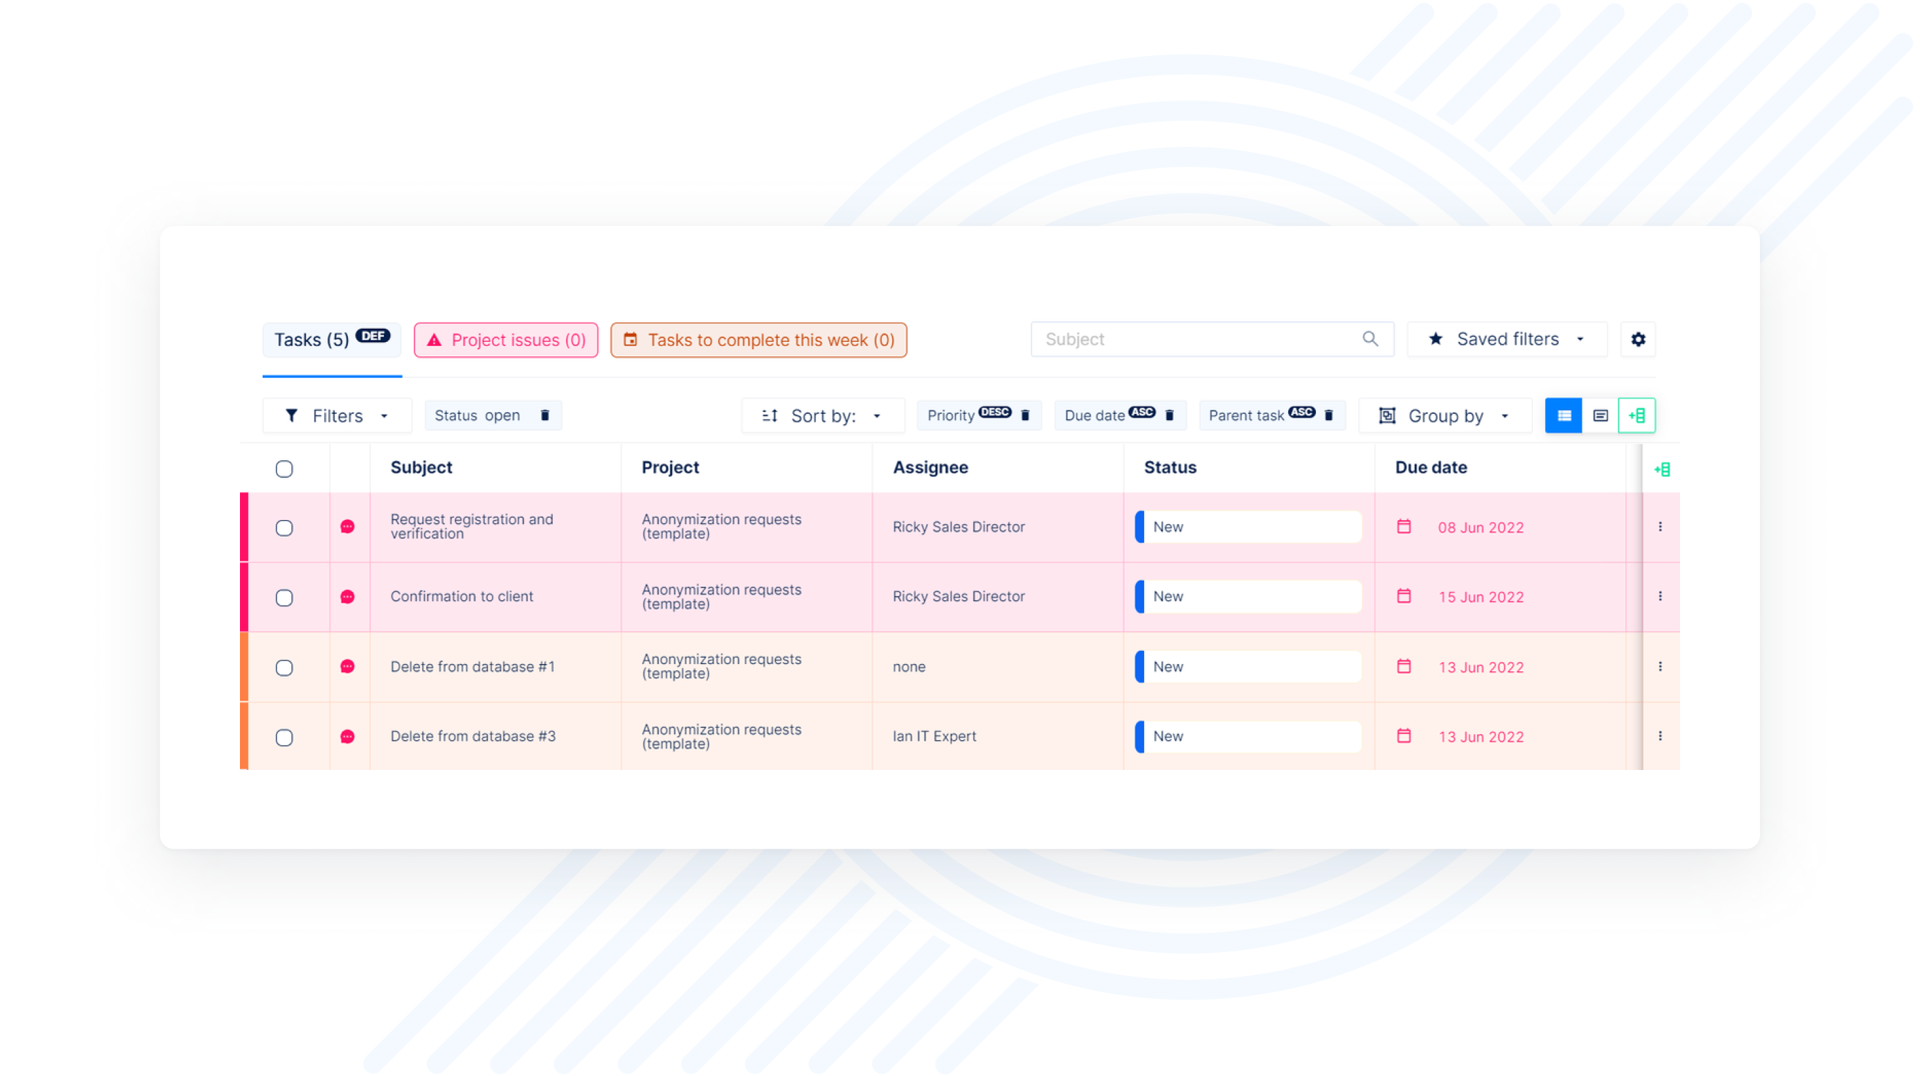Viewport: 1920px width, 1076px height.
Task: Open the Saved filters dropdown
Action: (1506, 339)
